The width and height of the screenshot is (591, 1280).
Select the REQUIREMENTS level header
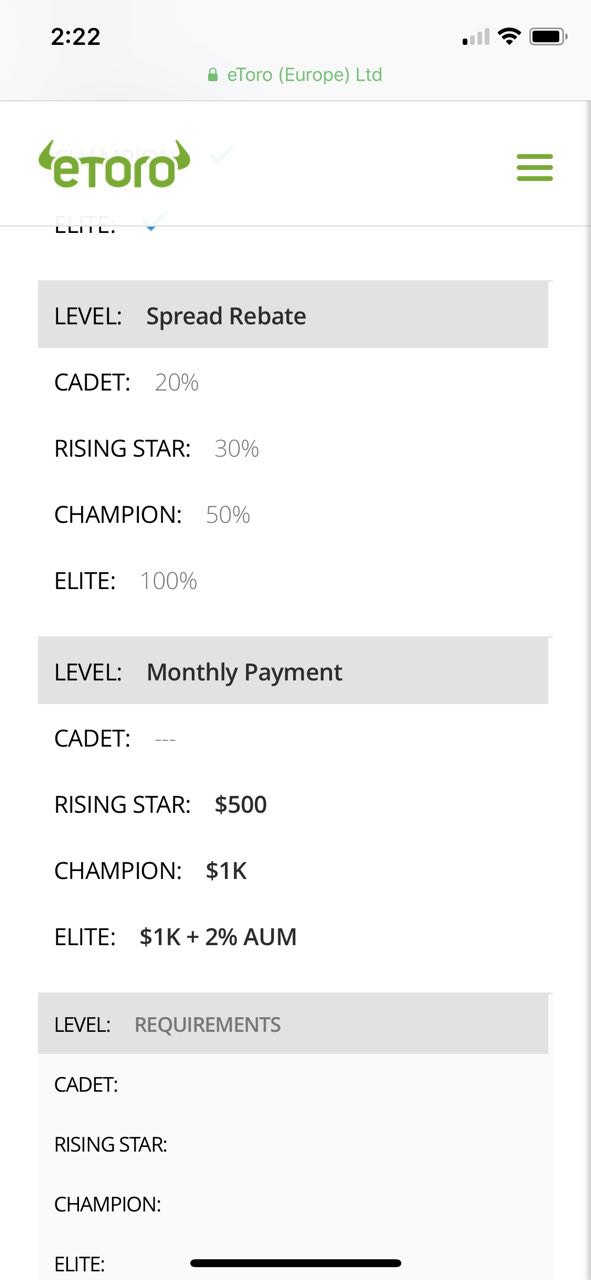[293, 1024]
